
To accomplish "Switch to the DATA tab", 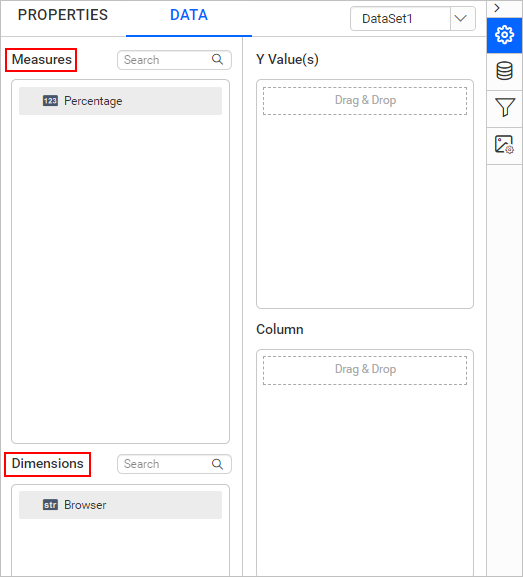I will tap(189, 15).
